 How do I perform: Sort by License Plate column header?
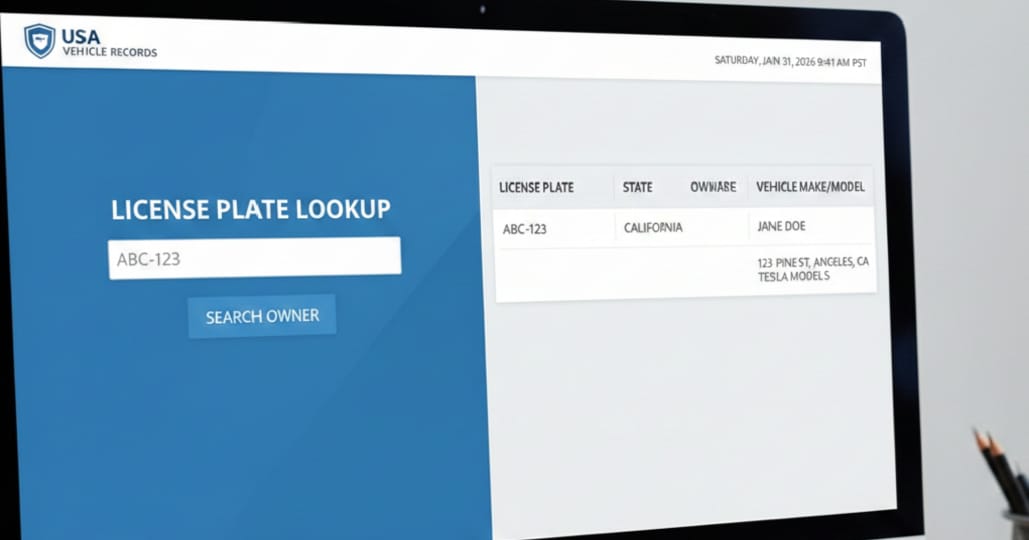tap(536, 187)
